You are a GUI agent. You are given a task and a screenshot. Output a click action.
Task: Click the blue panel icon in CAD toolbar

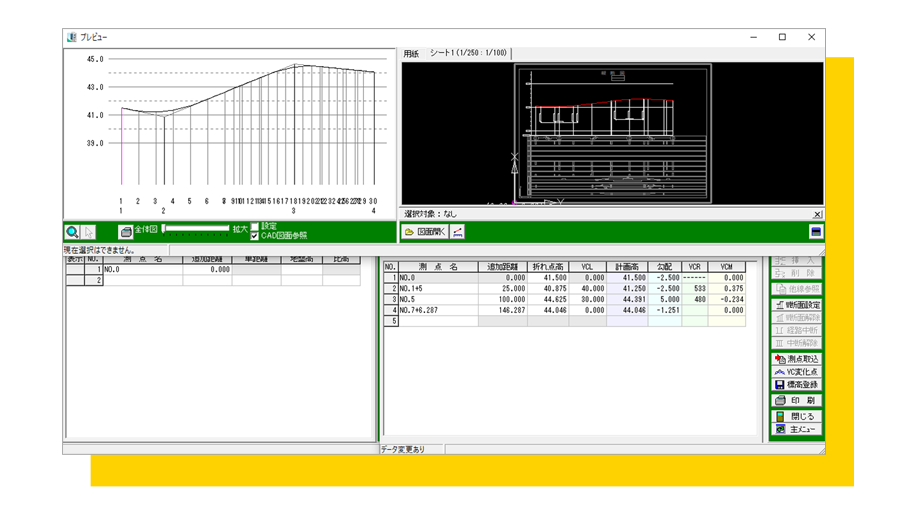pyautogui.click(x=816, y=232)
